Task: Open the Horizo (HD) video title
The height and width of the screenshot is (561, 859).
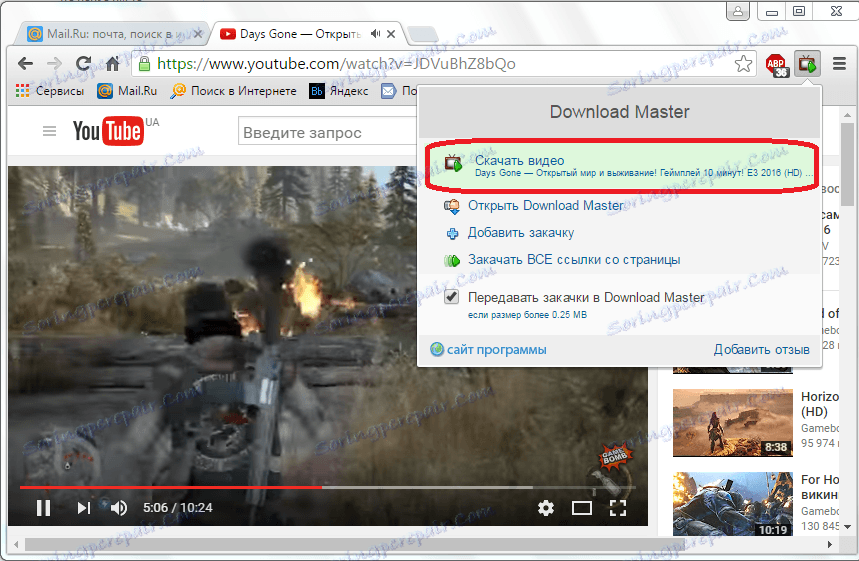Action: pos(820,404)
